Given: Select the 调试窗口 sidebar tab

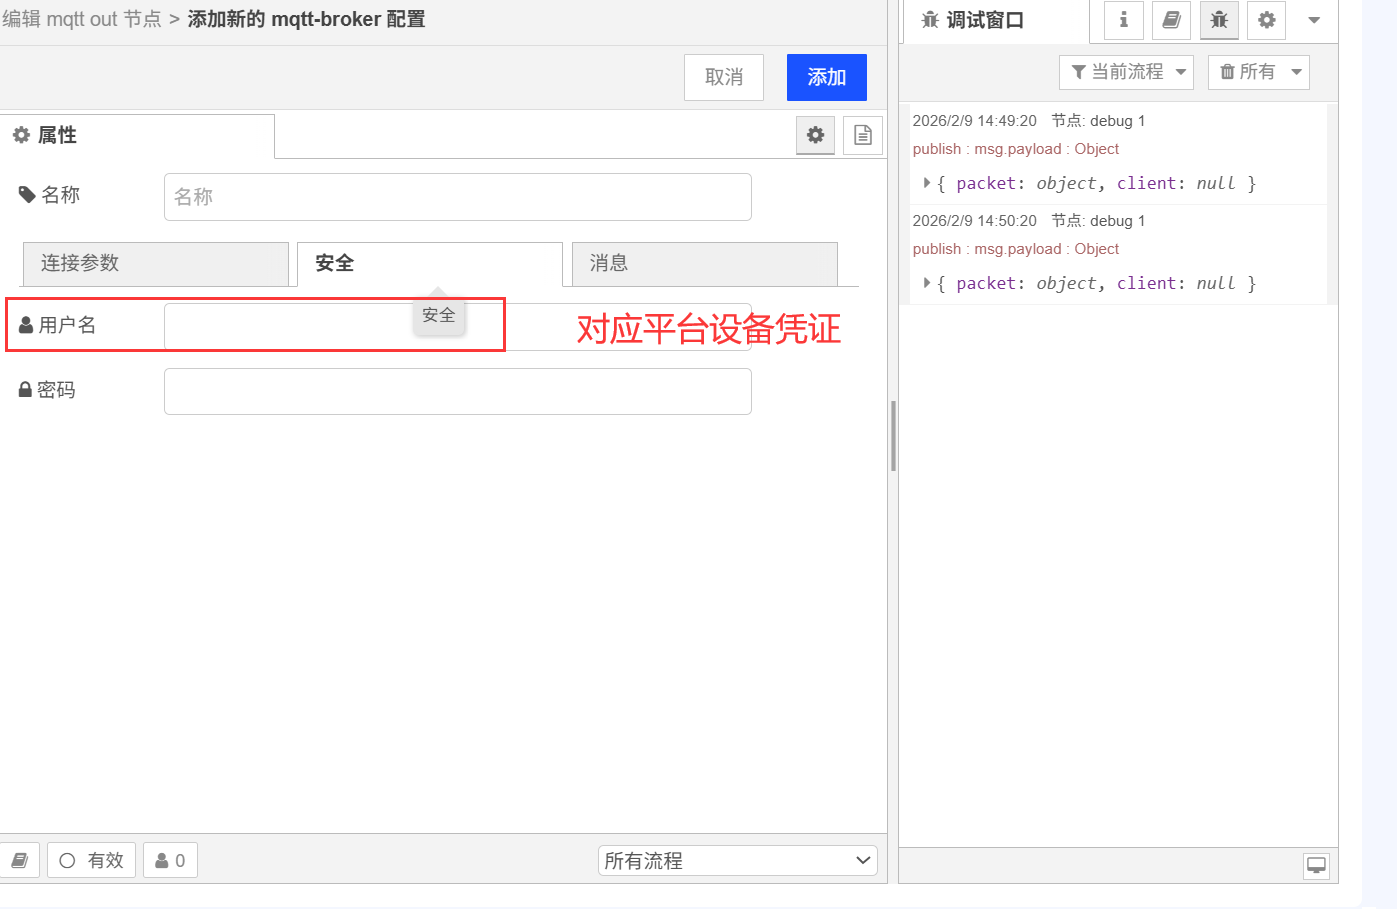Looking at the screenshot, I should (x=995, y=20).
